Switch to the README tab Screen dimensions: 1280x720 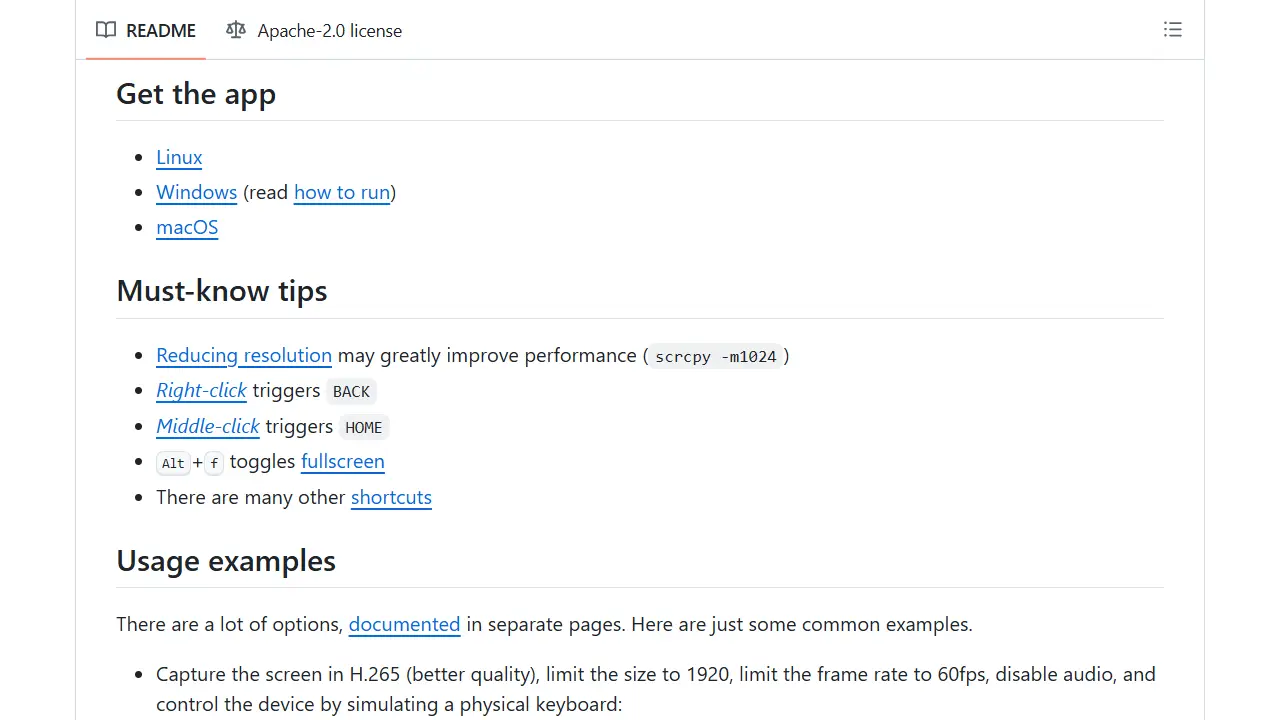146,30
